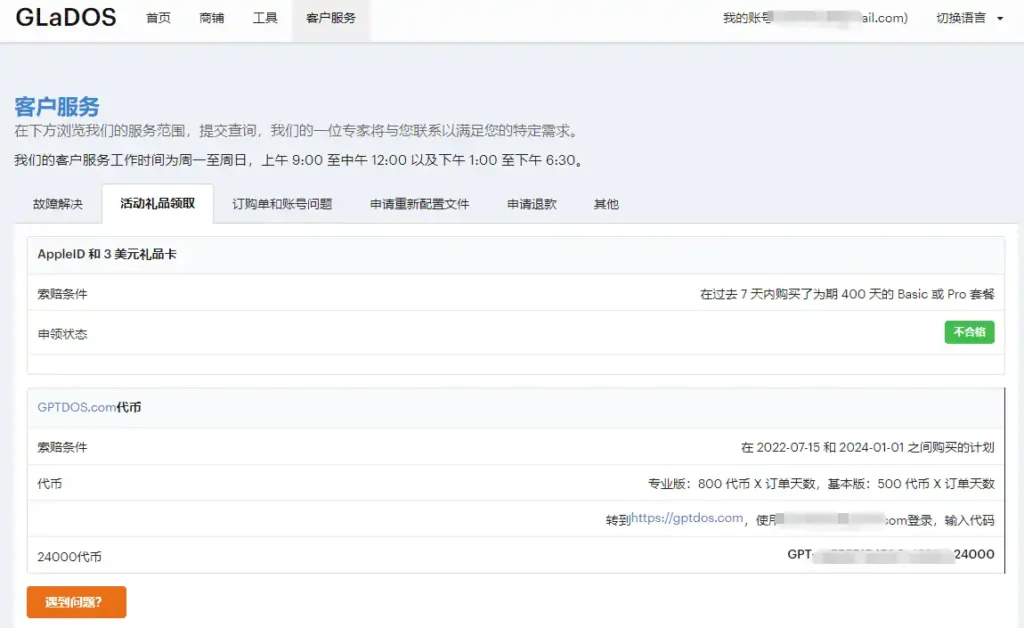This screenshot has height=628, width=1024.
Task: Select the 其他 tab
Action: [x=606, y=204]
